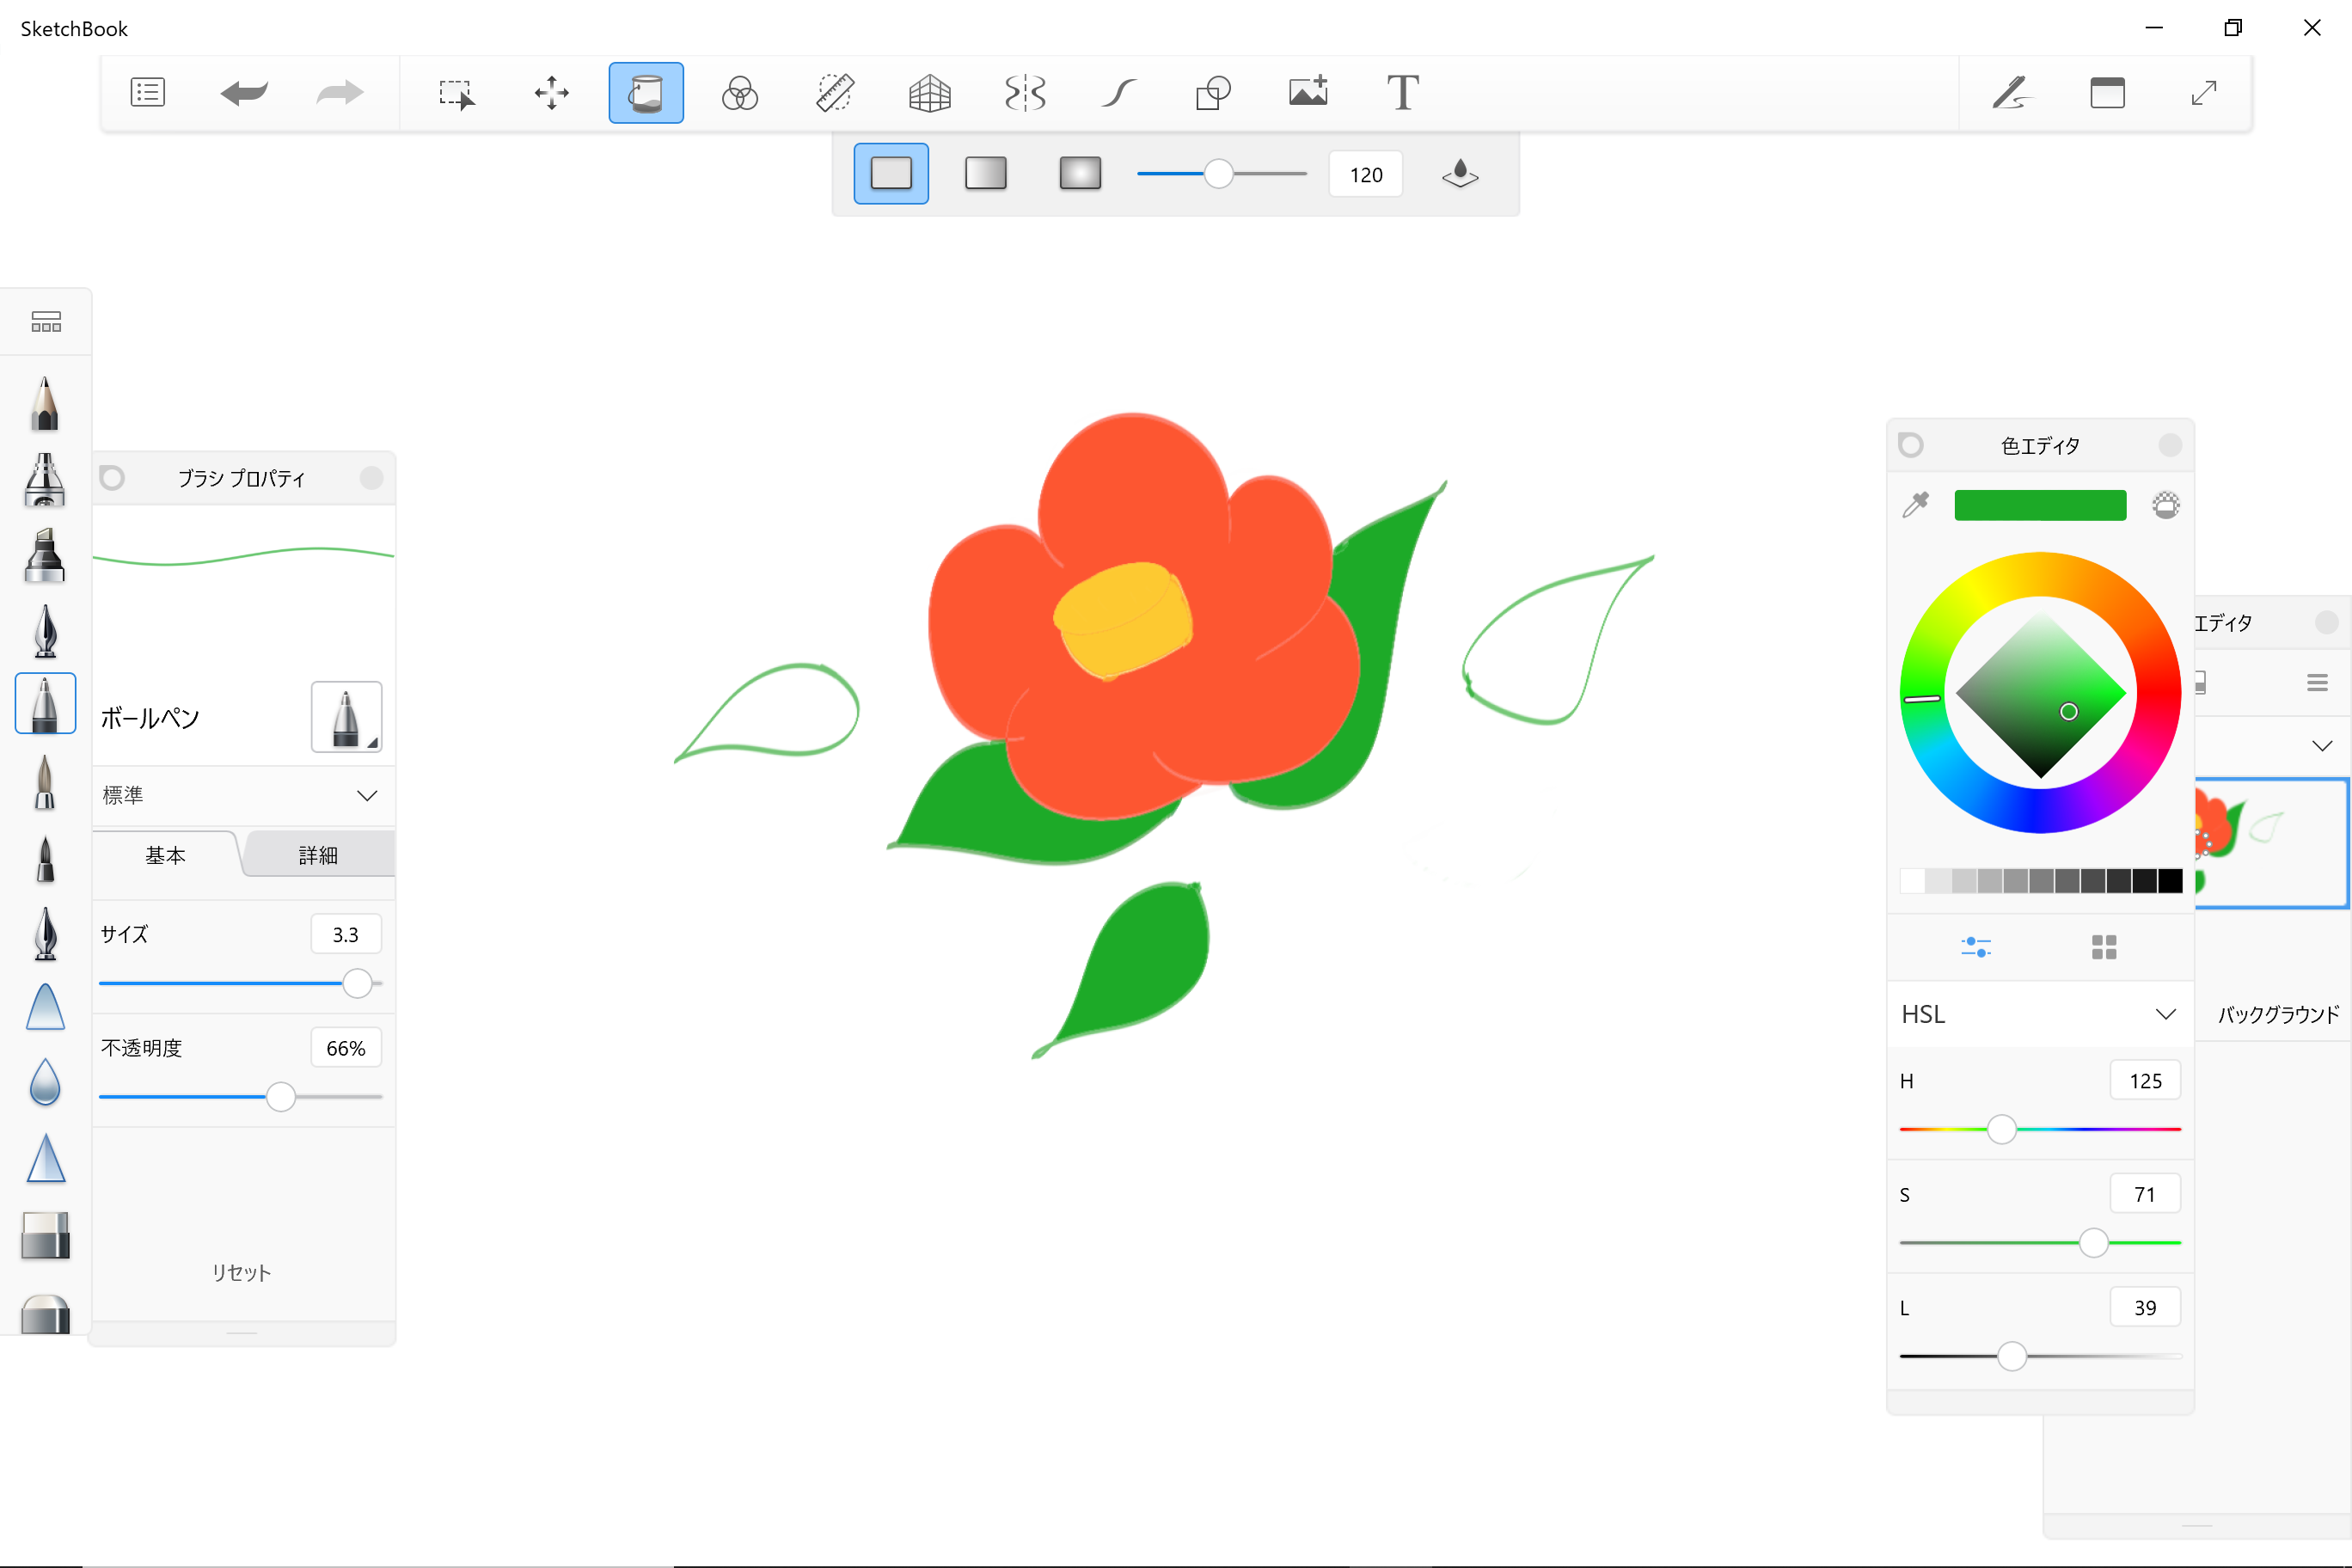The width and height of the screenshot is (2352, 1568).
Task: Pick color with the eyedropper icon
Action: click(x=1916, y=505)
